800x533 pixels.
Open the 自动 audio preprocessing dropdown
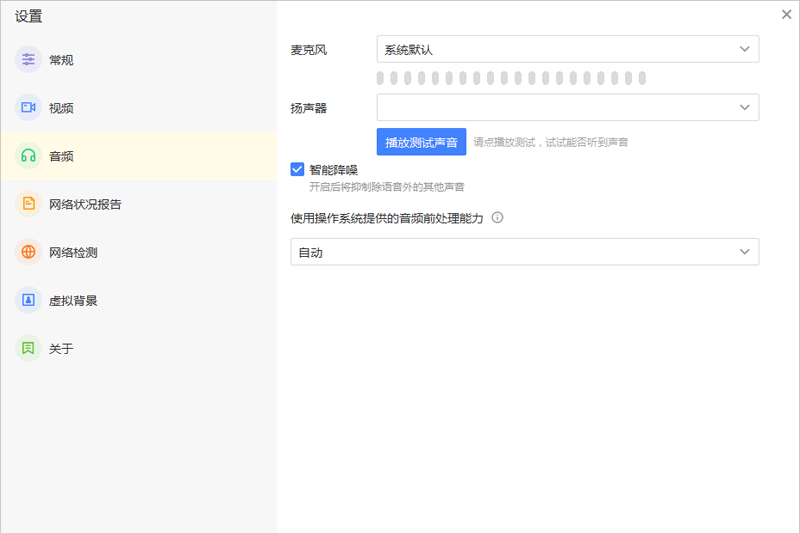524,252
